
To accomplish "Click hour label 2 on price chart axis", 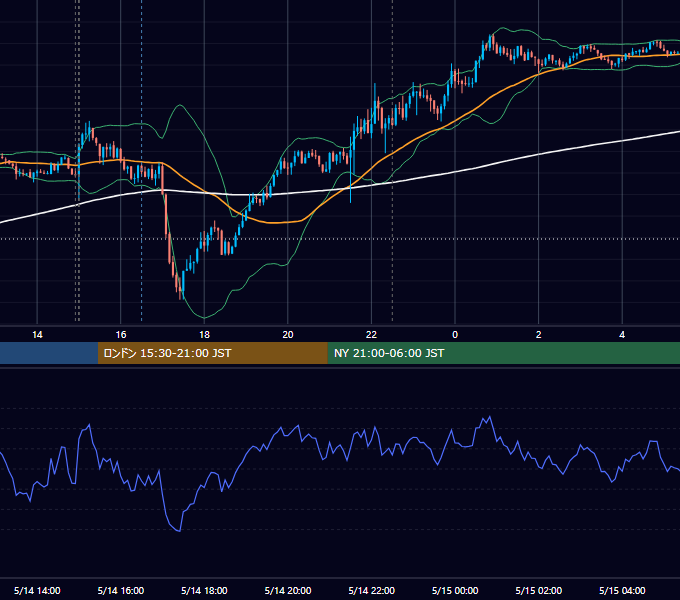I will pyautogui.click(x=539, y=335).
